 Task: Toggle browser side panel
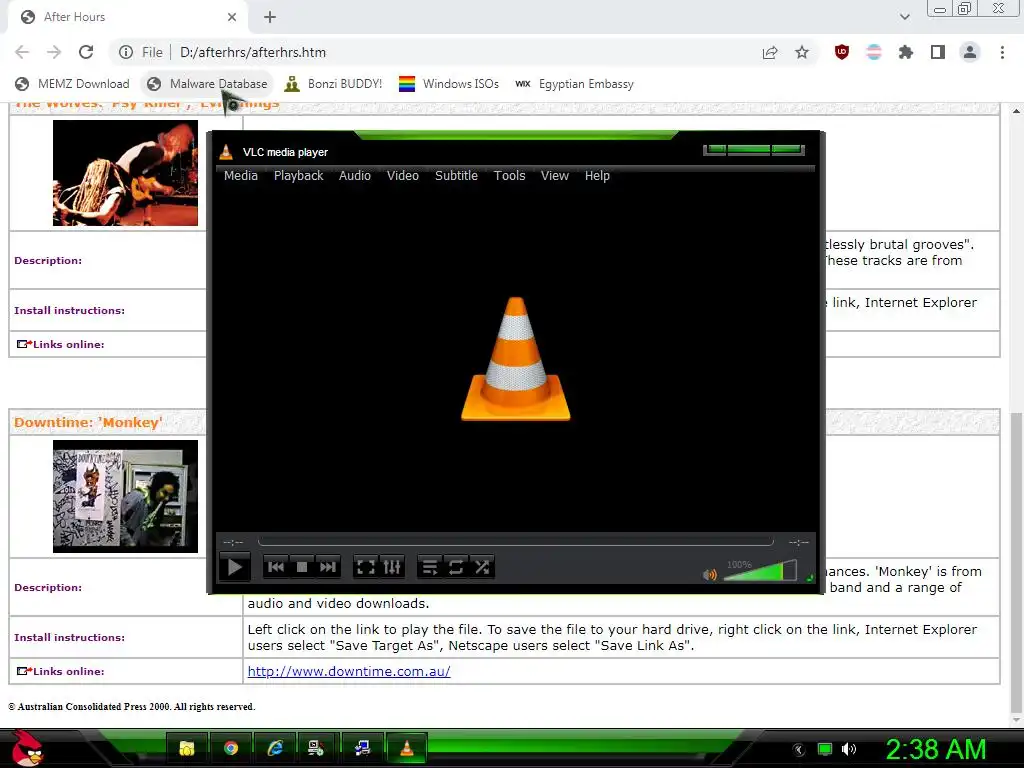click(x=938, y=52)
